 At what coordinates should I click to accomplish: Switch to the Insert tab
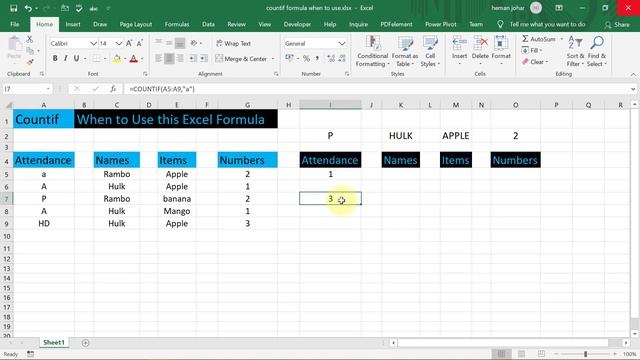tap(73, 24)
